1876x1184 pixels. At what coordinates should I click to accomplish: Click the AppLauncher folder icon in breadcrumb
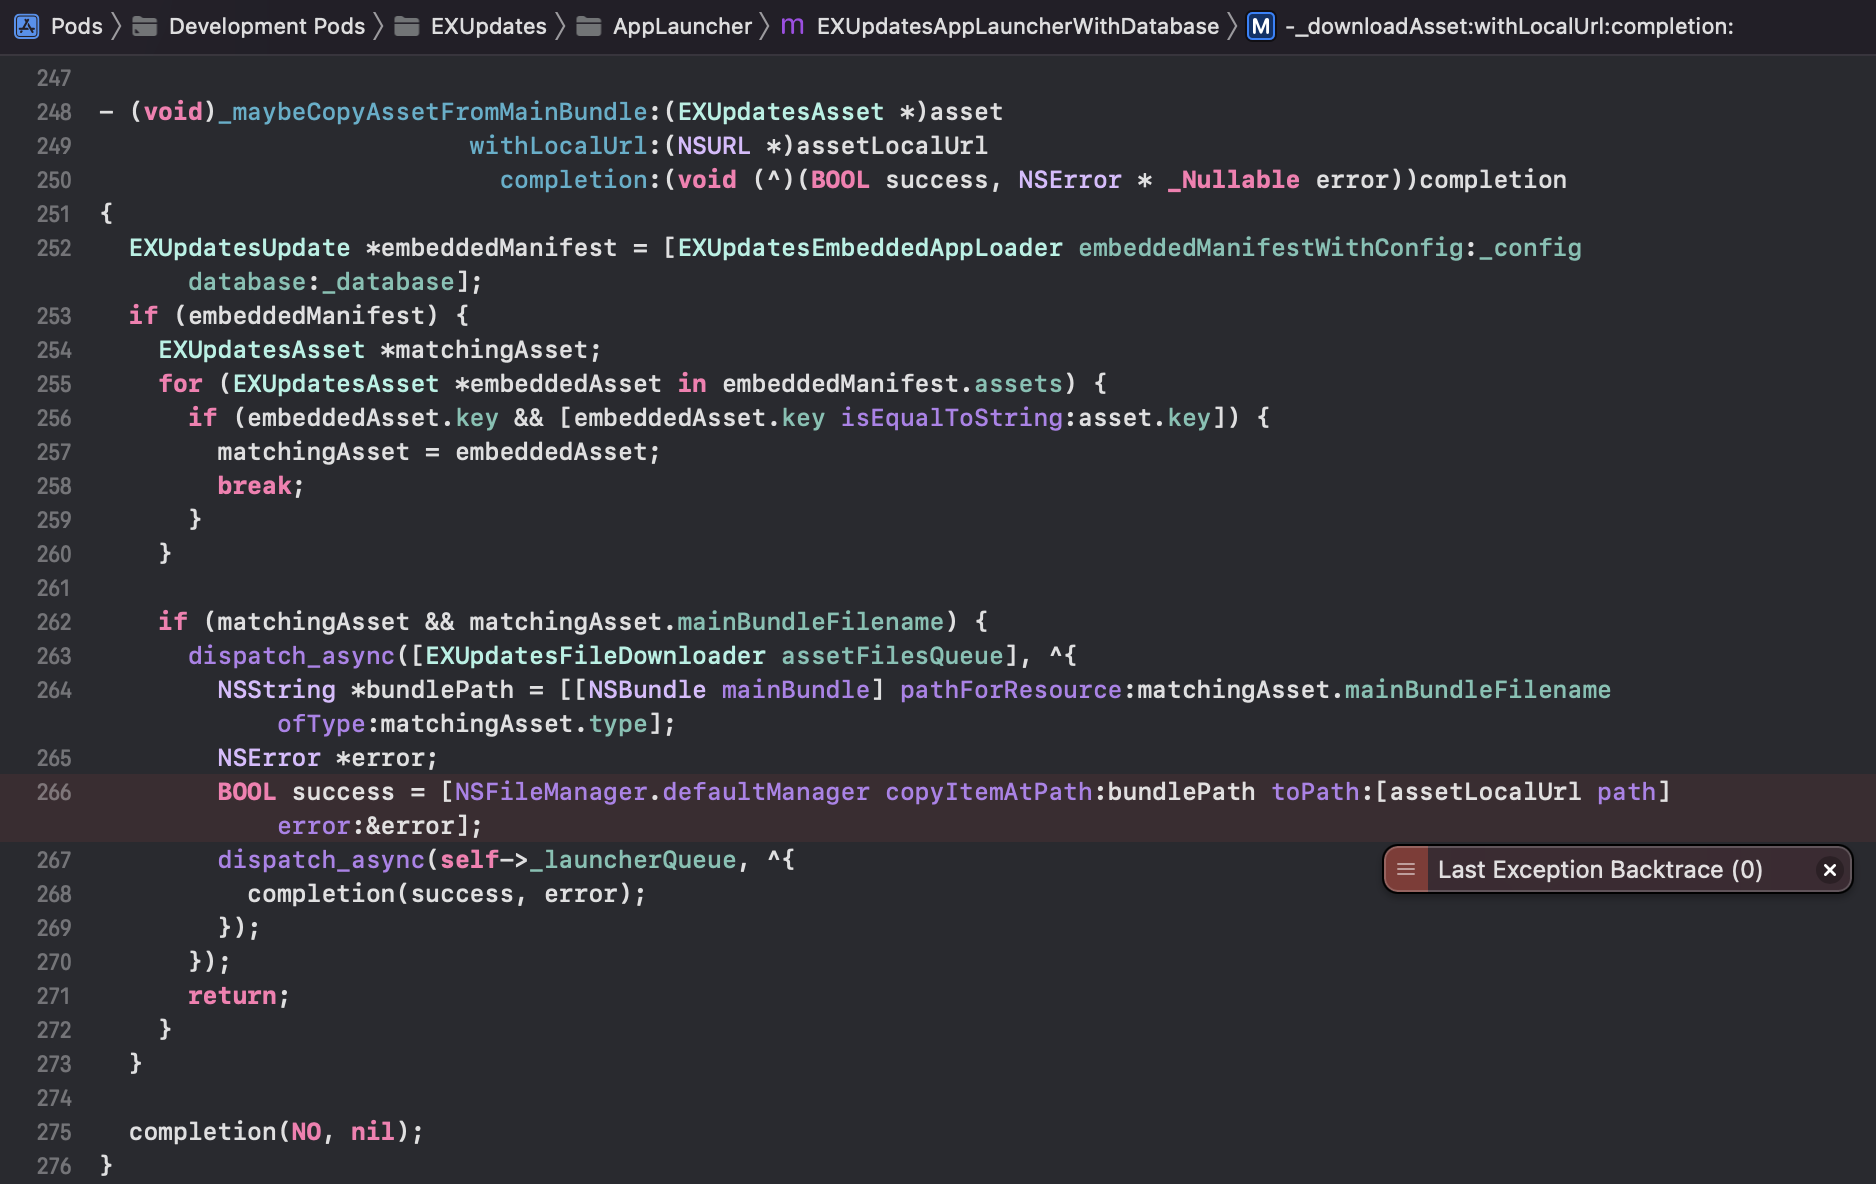click(x=589, y=26)
